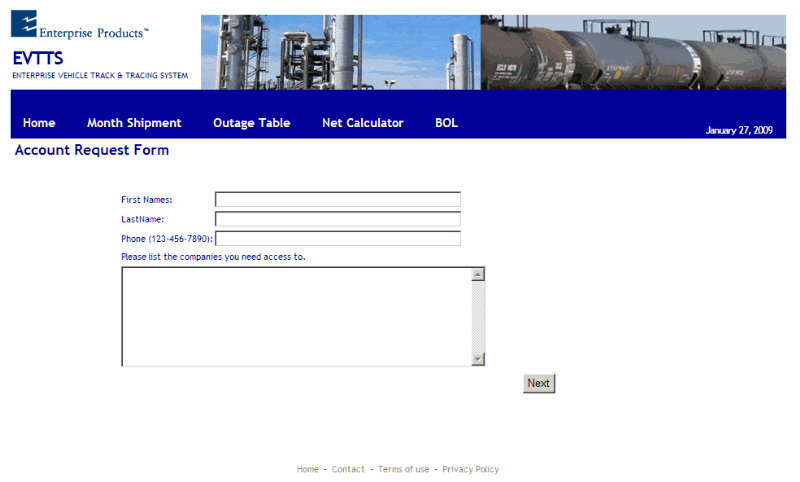
Task: Open the Month Shipment menu item
Action: pos(134,123)
